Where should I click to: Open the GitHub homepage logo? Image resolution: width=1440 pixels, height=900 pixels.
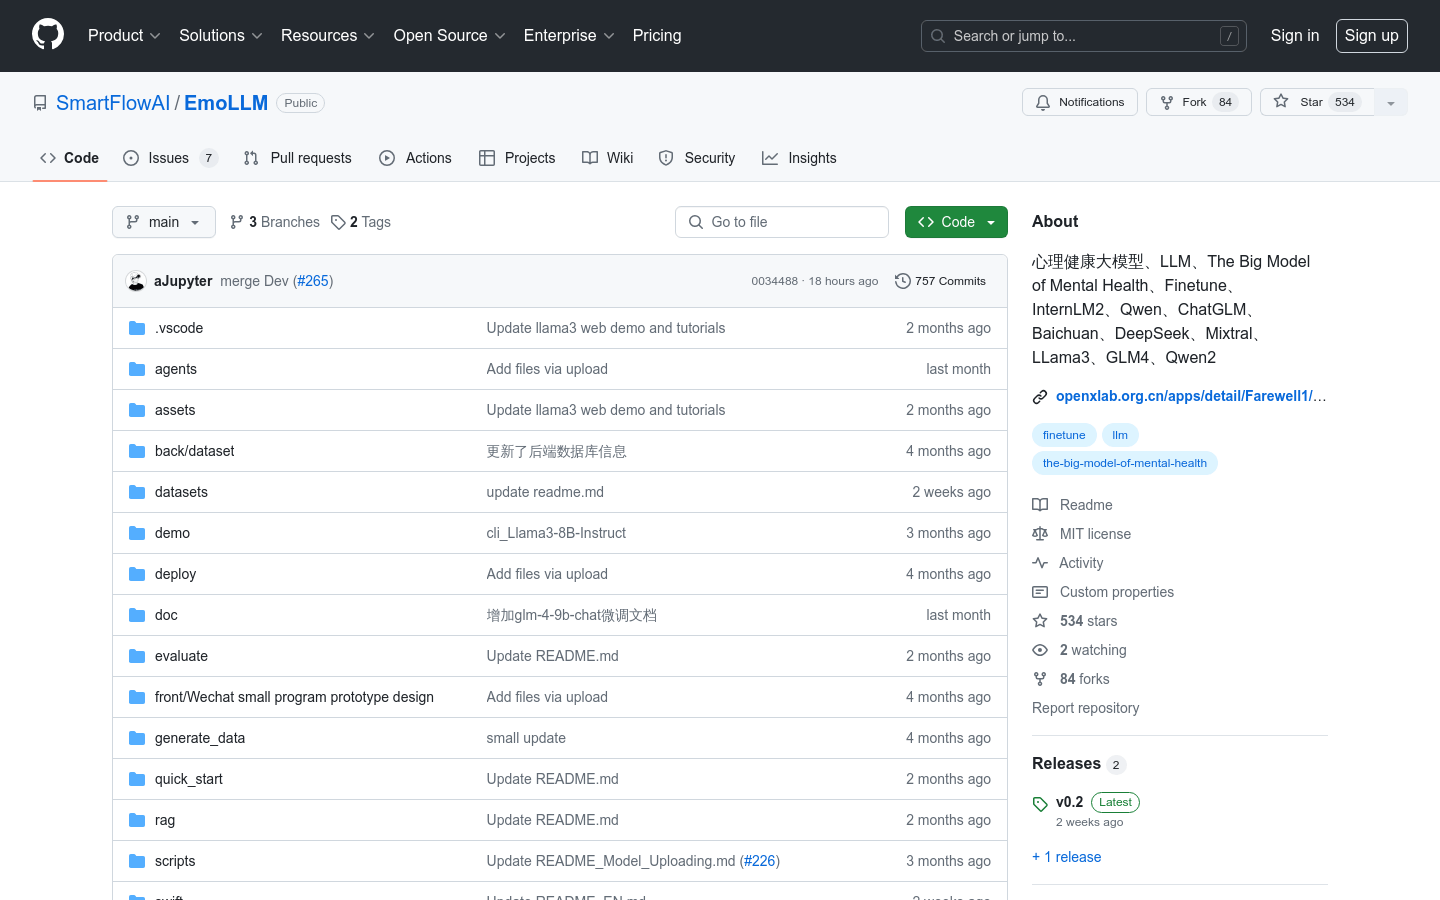[48, 35]
